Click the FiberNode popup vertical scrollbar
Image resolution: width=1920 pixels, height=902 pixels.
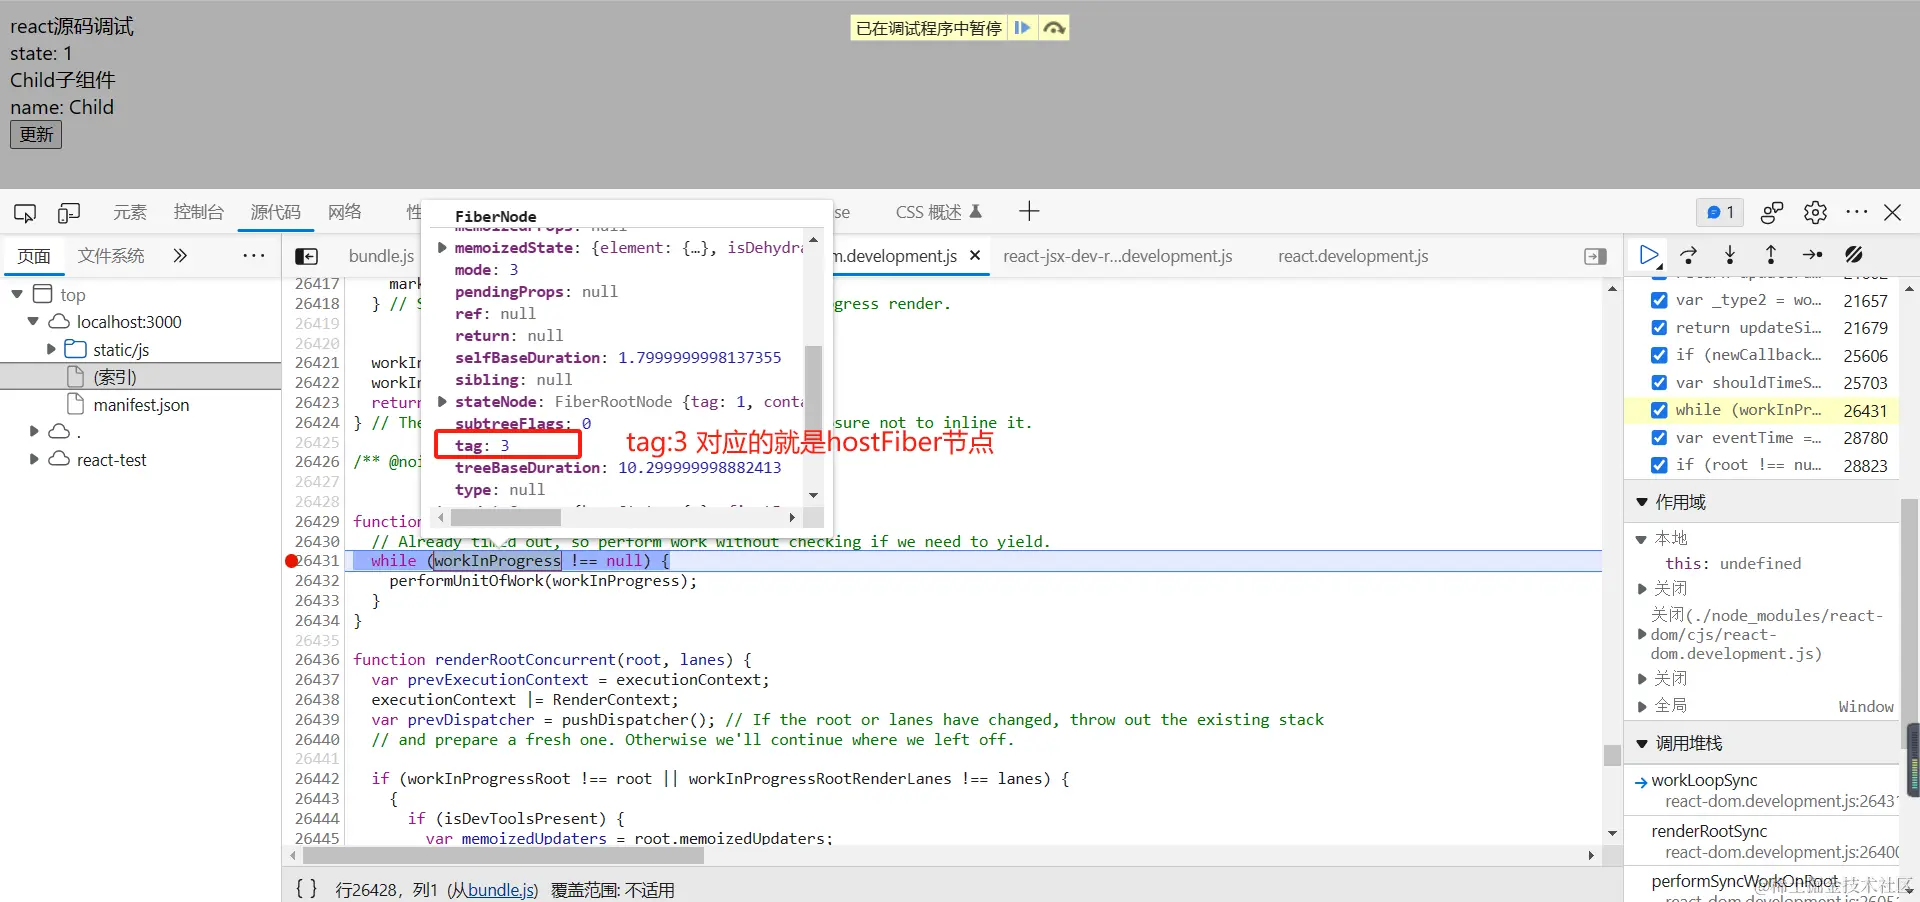tap(813, 375)
